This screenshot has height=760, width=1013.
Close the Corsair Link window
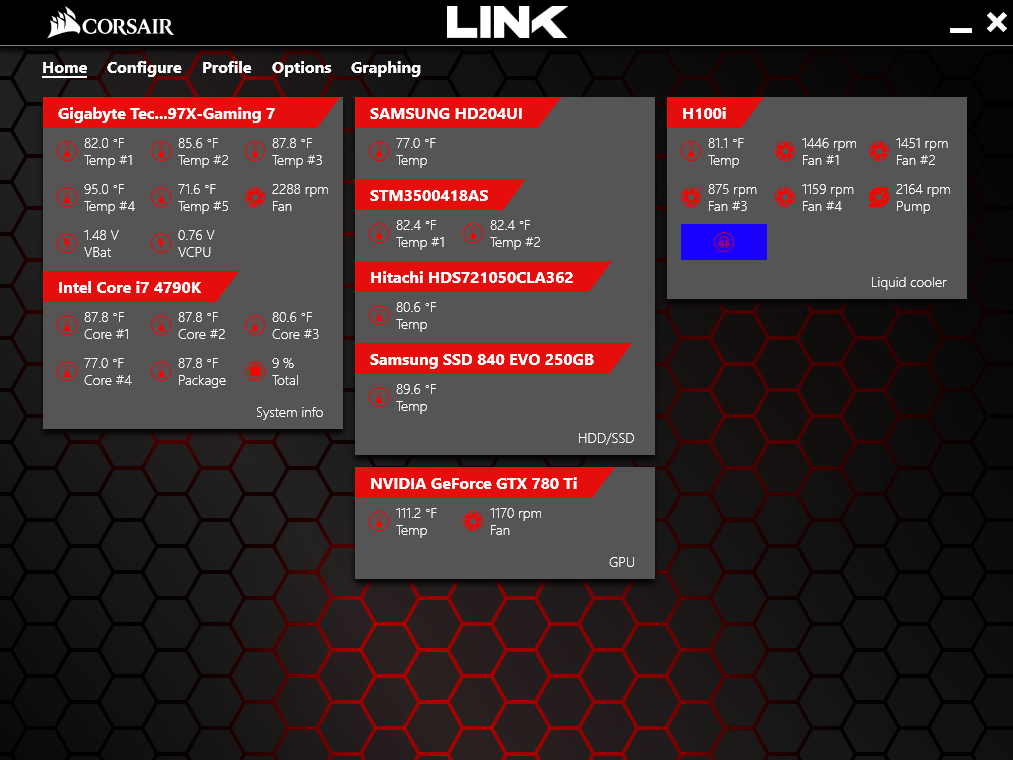click(x=996, y=22)
